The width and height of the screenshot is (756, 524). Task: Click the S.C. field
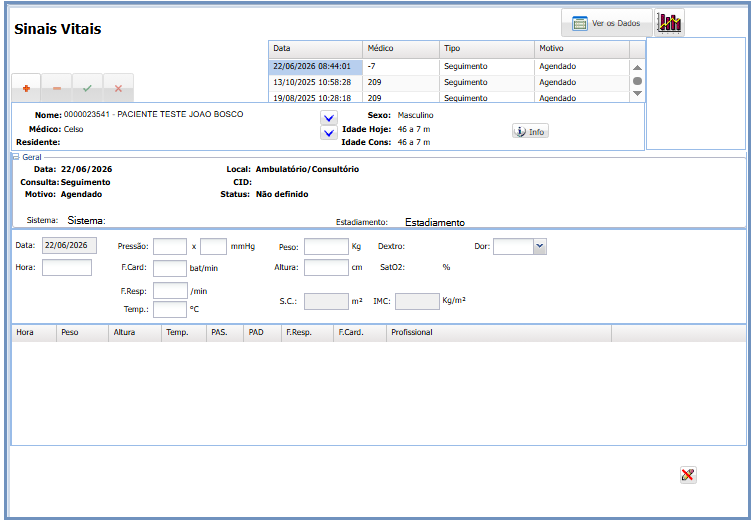click(x=326, y=301)
